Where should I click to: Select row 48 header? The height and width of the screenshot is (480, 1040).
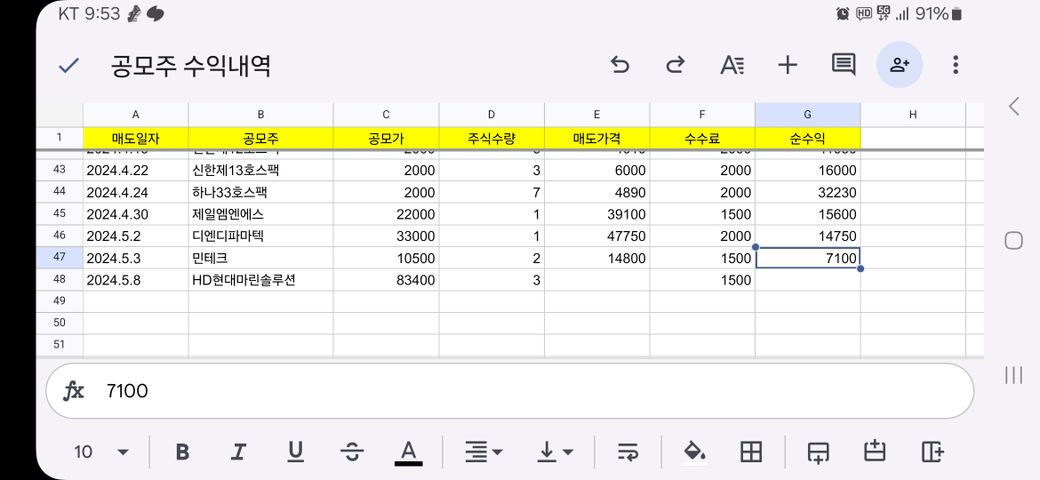[59, 280]
